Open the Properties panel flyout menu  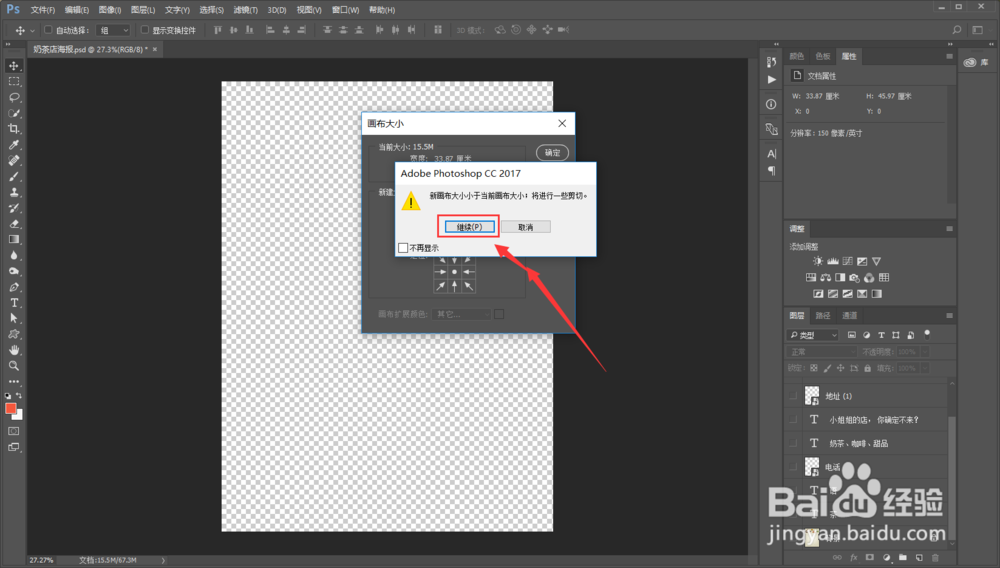pos(949,56)
